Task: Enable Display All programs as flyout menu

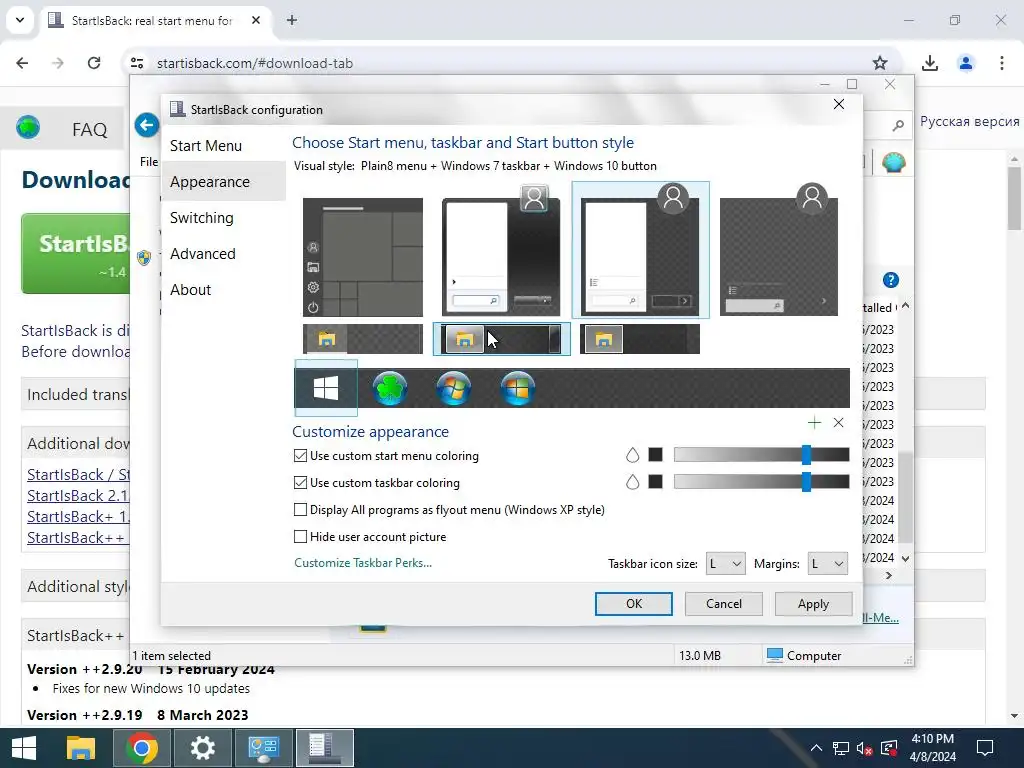Action: [300, 509]
